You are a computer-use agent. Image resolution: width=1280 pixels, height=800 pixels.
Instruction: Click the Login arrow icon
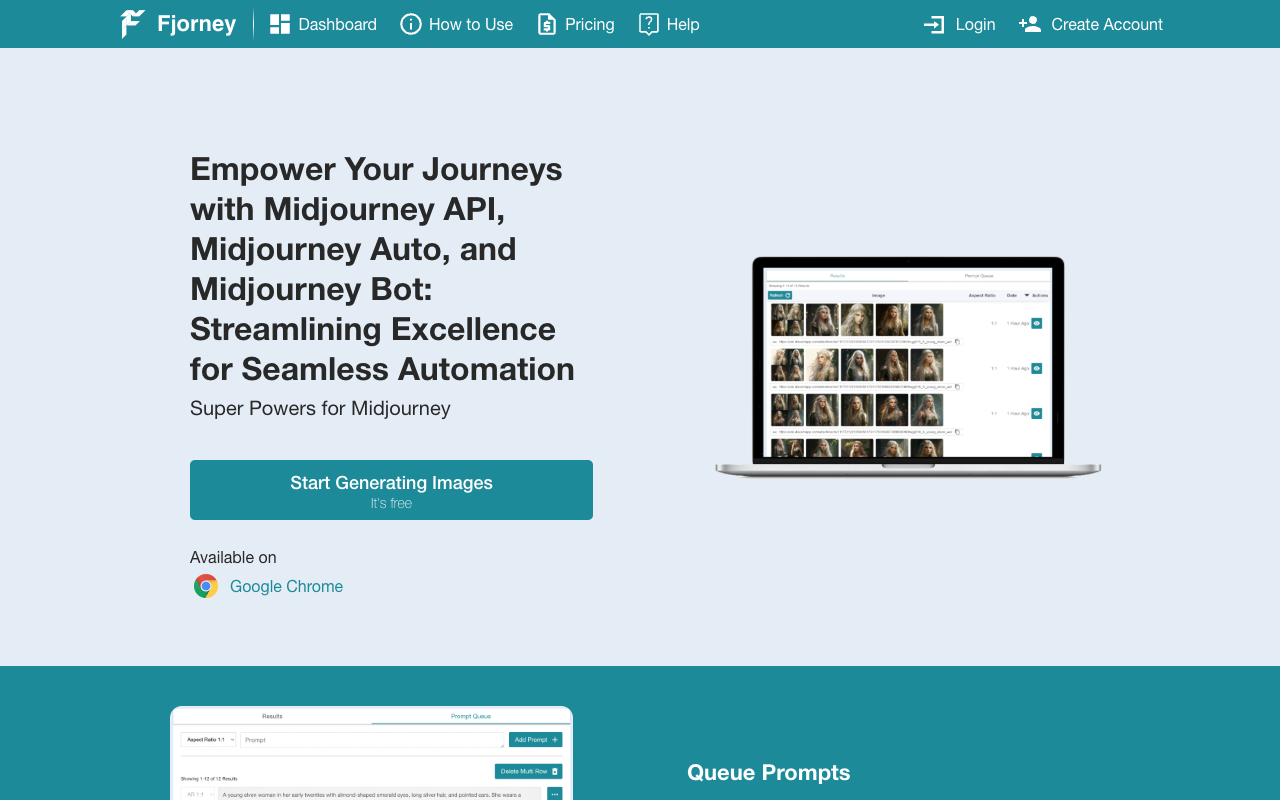[934, 24]
